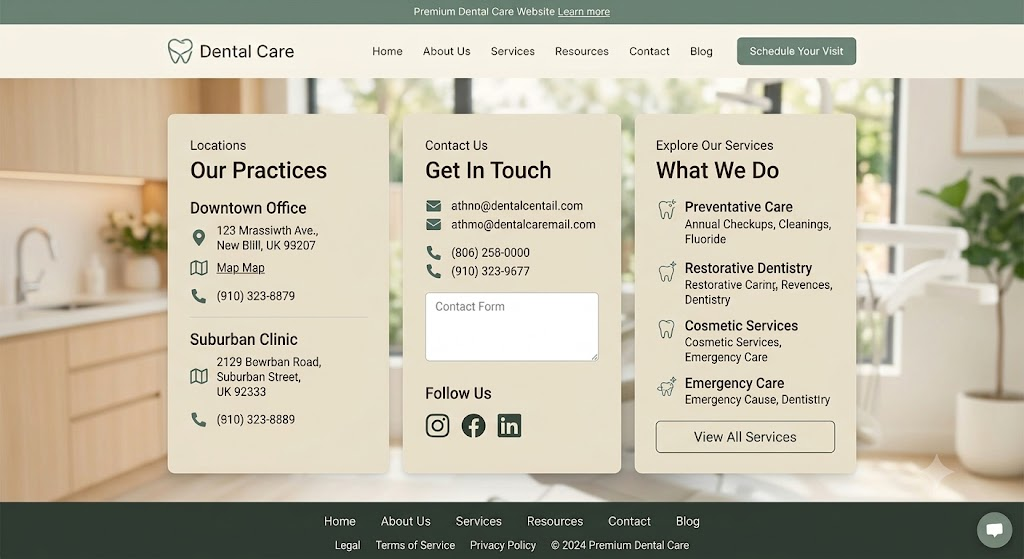Open Home in the footer
This screenshot has width=1024, height=559.
[x=340, y=521]
